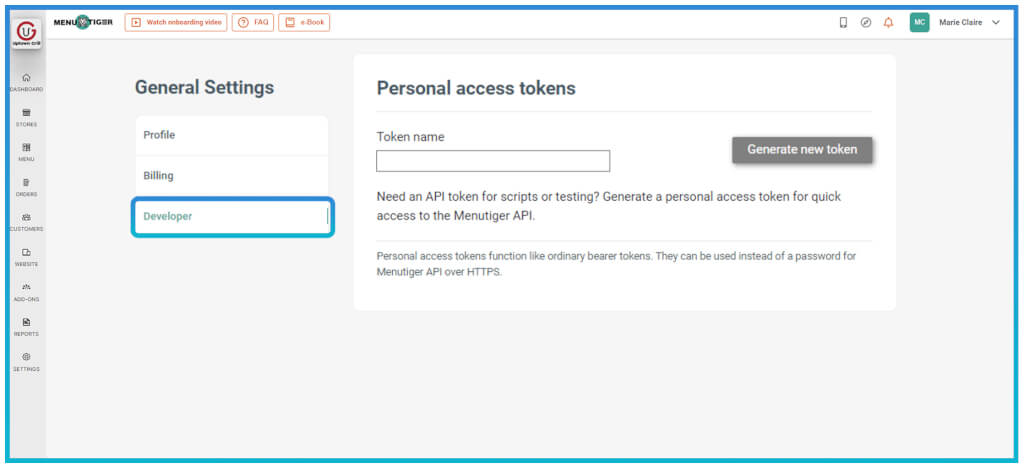
Task: Open Settings gear in sidebar
Action: click(x=26, y=361)
